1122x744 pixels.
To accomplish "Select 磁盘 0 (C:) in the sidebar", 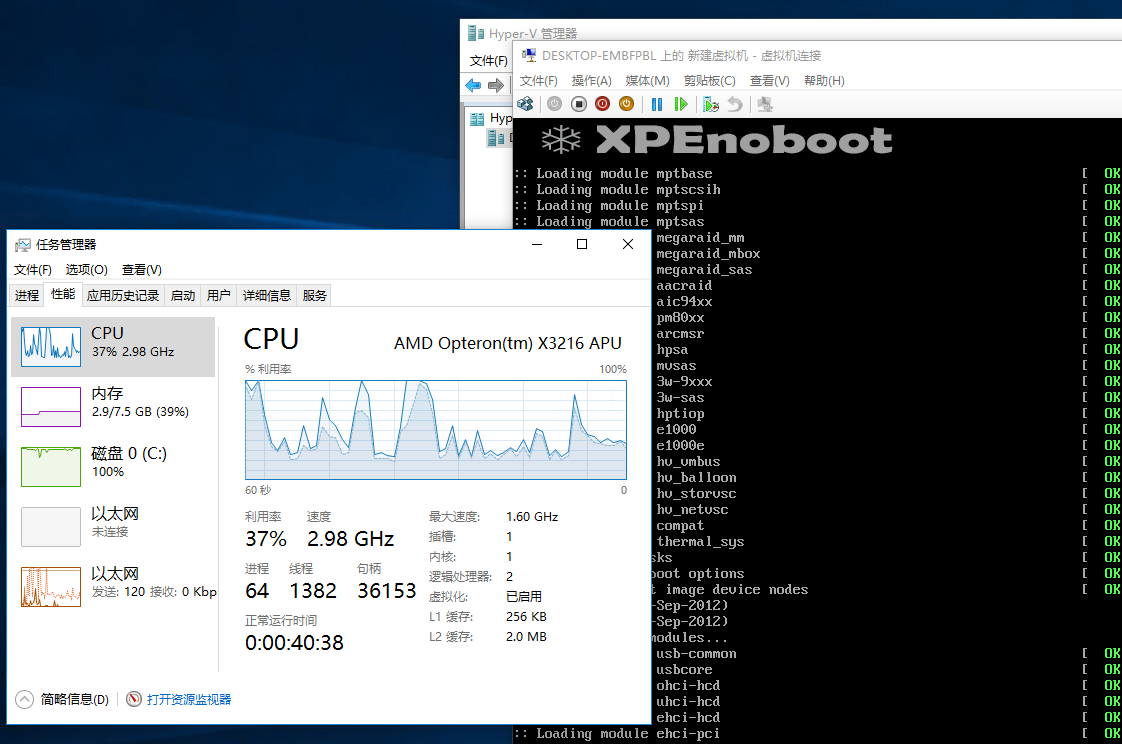I will click(x=113, y=466).
